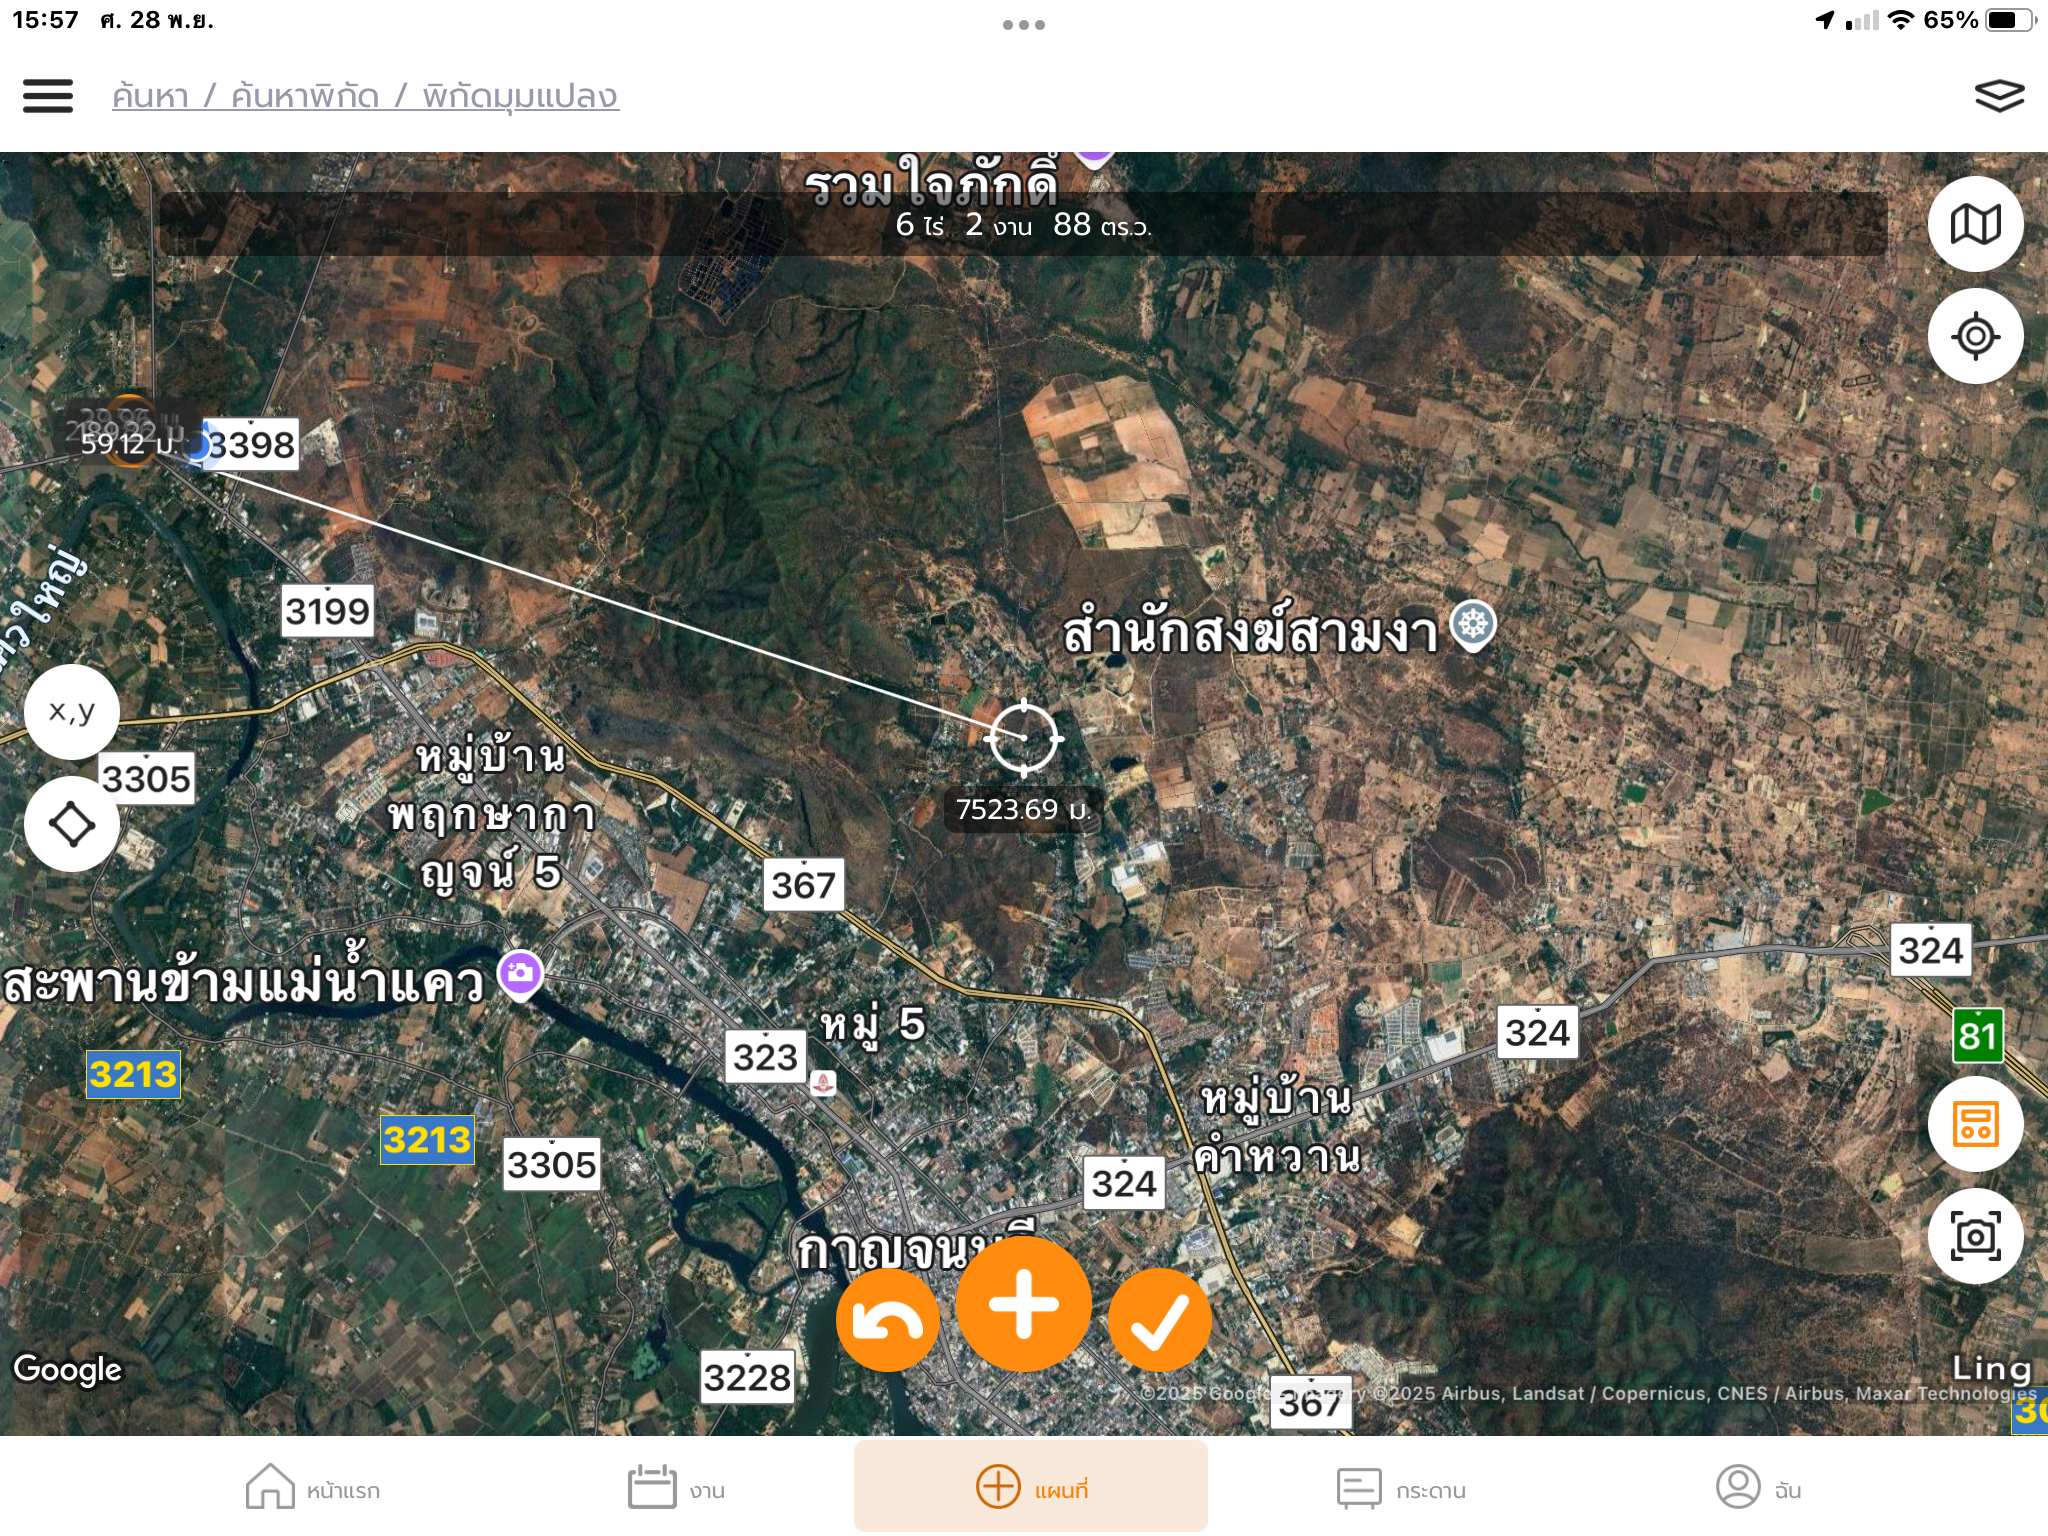Add a point with orange plus button
Image resolution: width=2048 pixels, height=1536 pixels.
pyautogui.click(x=1023, y=1304)
